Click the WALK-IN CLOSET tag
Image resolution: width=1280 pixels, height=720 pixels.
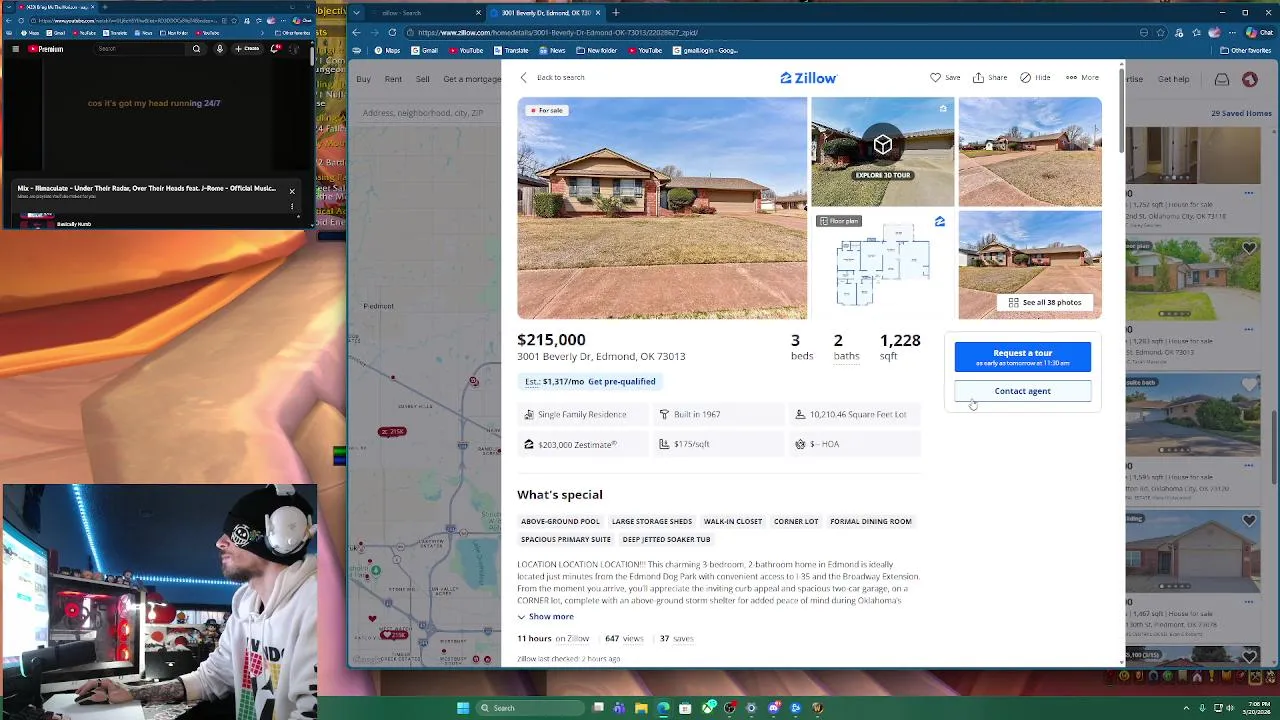[733, 521]
